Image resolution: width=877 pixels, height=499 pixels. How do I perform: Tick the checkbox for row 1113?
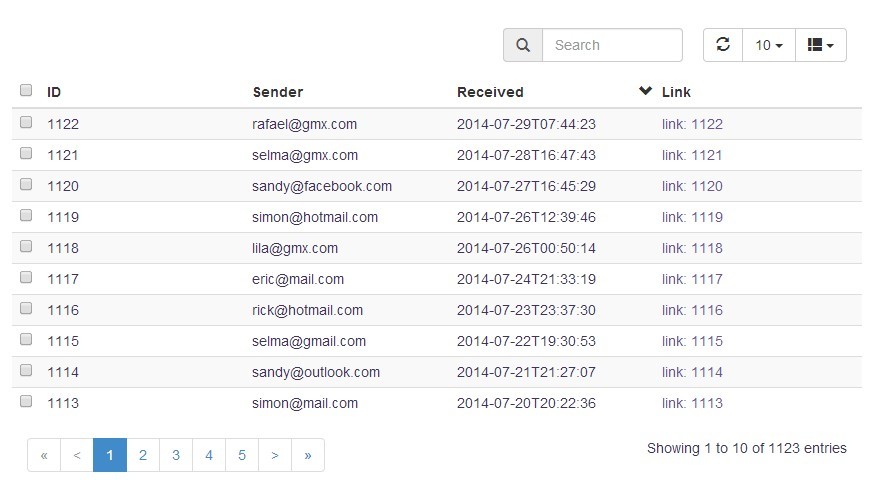tap(26, 402)
